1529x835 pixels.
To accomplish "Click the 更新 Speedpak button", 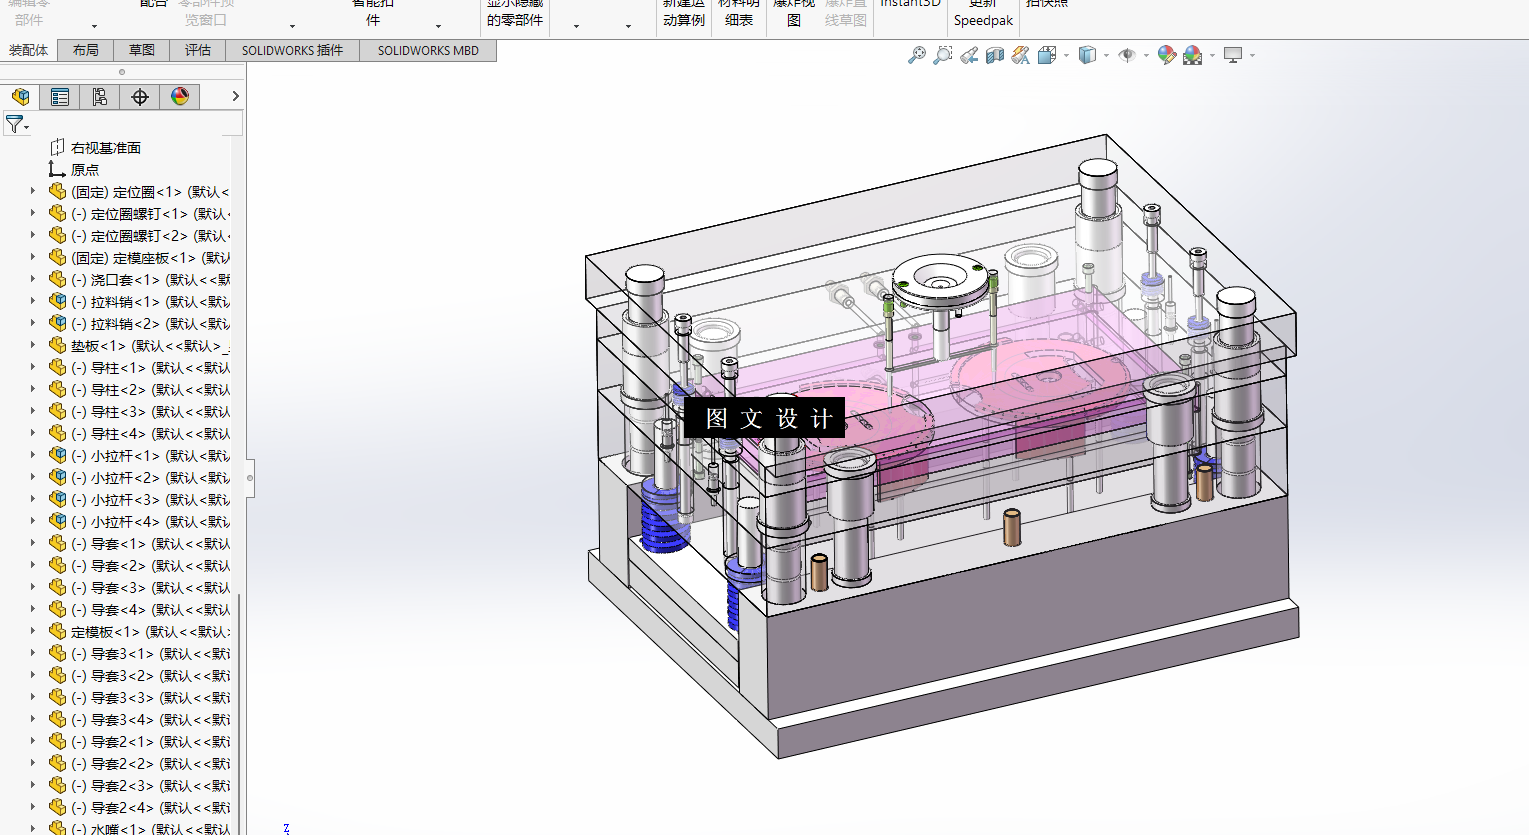I will [x=983, y=14].
